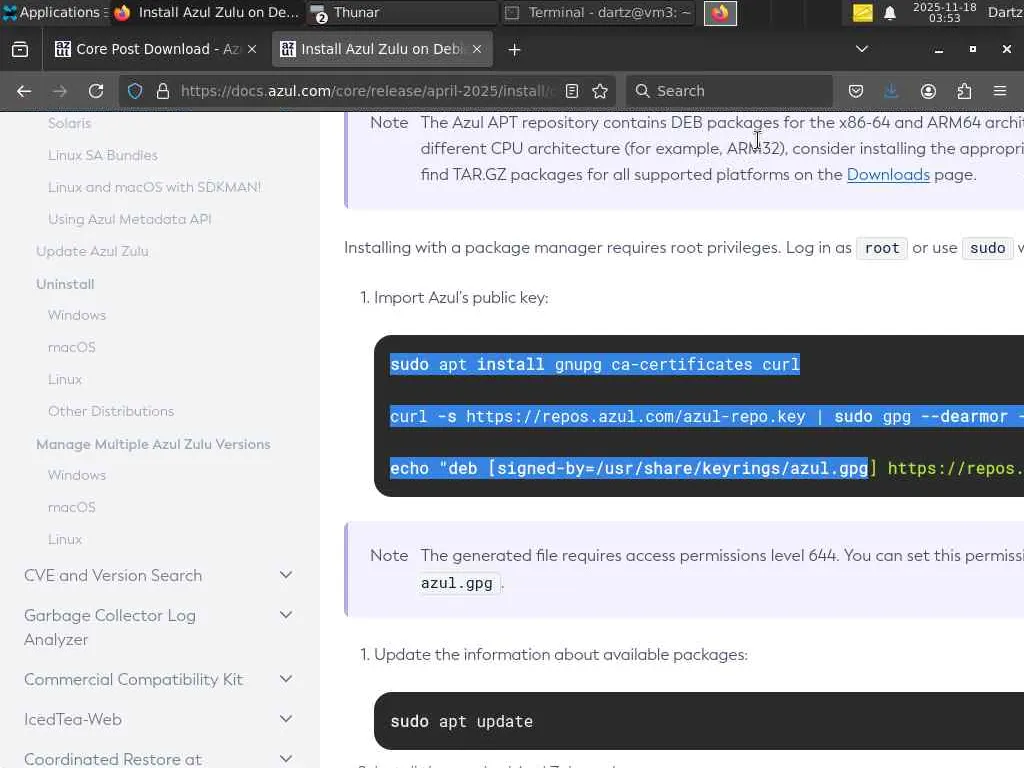Switch to Terminal dartz@vm3 taskbar window
Image resolution: width=1024 pixels, height=768 pixels.
[598, 12]
